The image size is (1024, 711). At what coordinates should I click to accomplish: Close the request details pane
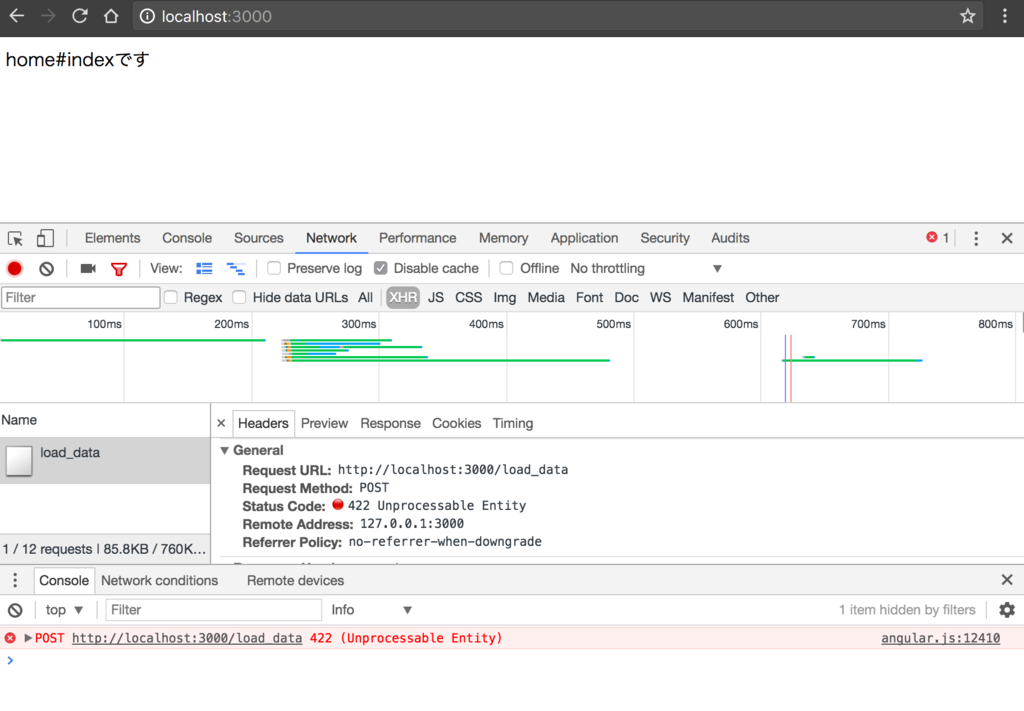click(x=221, y=423)
